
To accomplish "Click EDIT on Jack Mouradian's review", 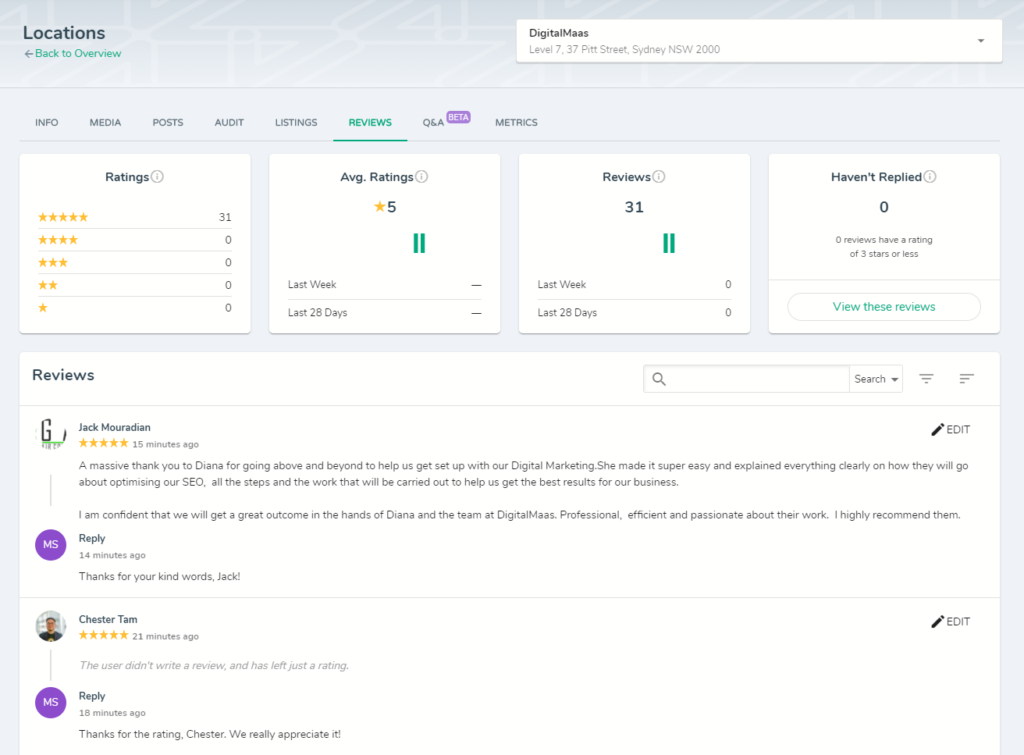I will (x=950, y=429).
